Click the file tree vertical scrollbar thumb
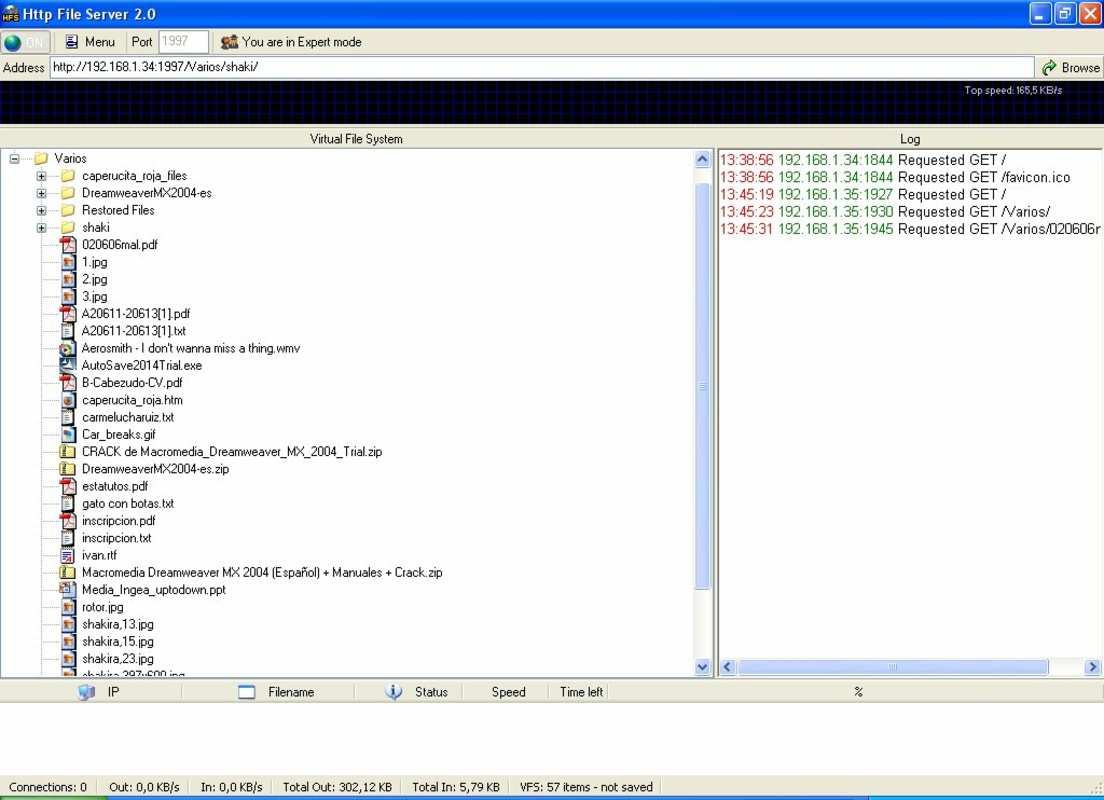 click(702, 385)
